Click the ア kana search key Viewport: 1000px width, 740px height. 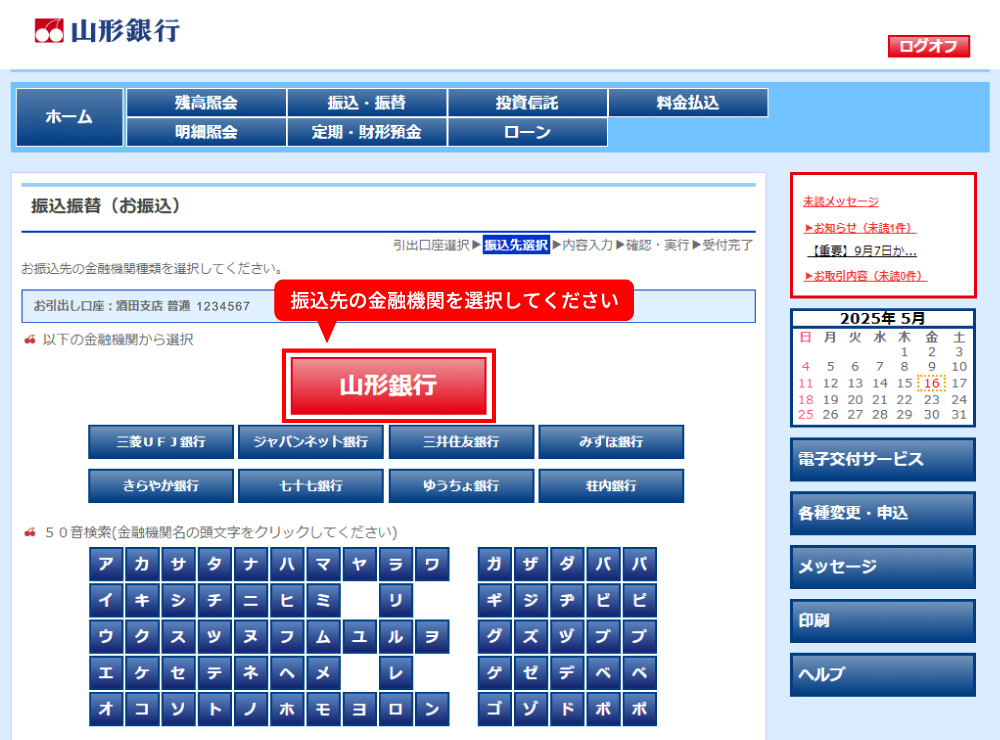pyautogui.click(x=106, y=564)
